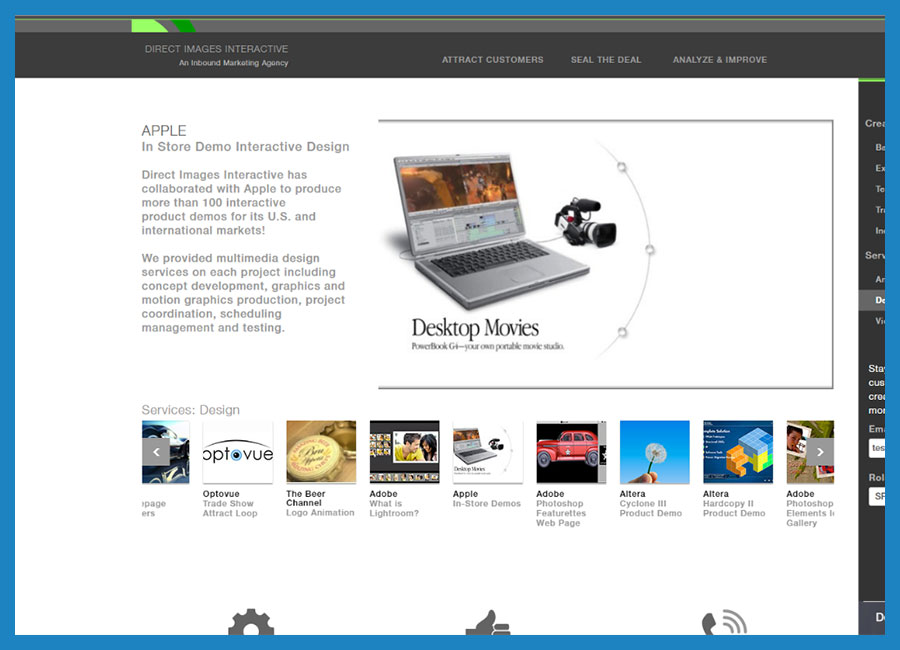Click the Adobe What is Lightroom? link
900x650 pixels.
click(394, 504)
